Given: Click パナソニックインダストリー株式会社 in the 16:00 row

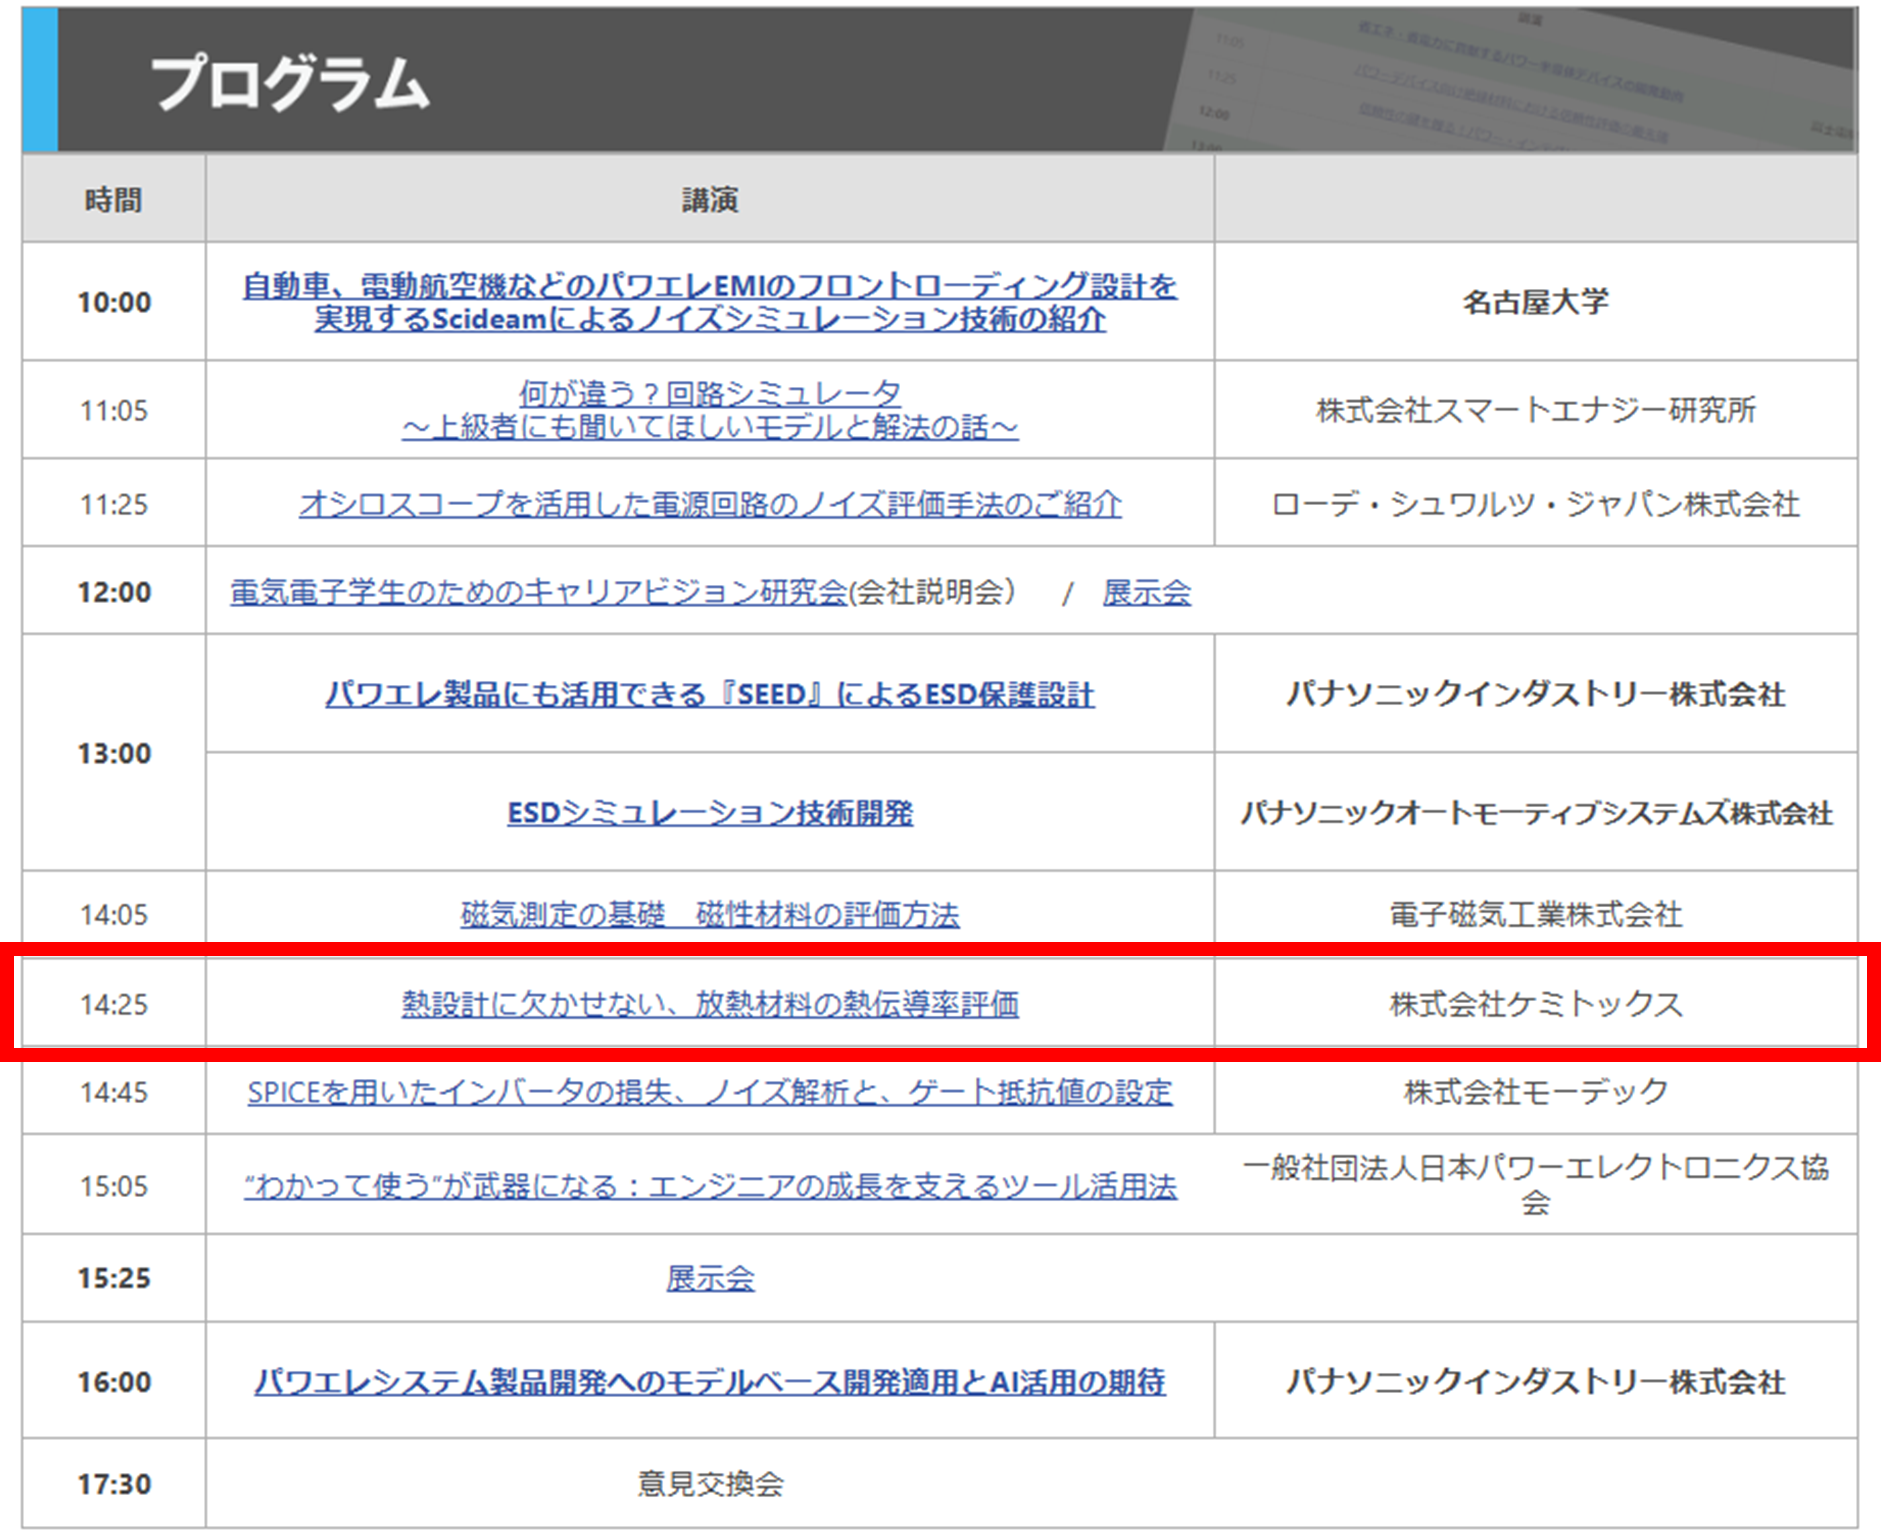Looking at the screenshot, I should pyautogui.click(x=1536, y=1382).
